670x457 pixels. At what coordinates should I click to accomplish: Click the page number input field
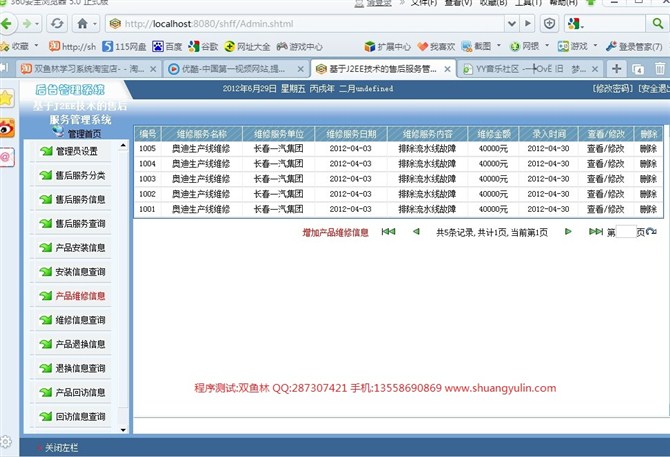pos(626,232)
